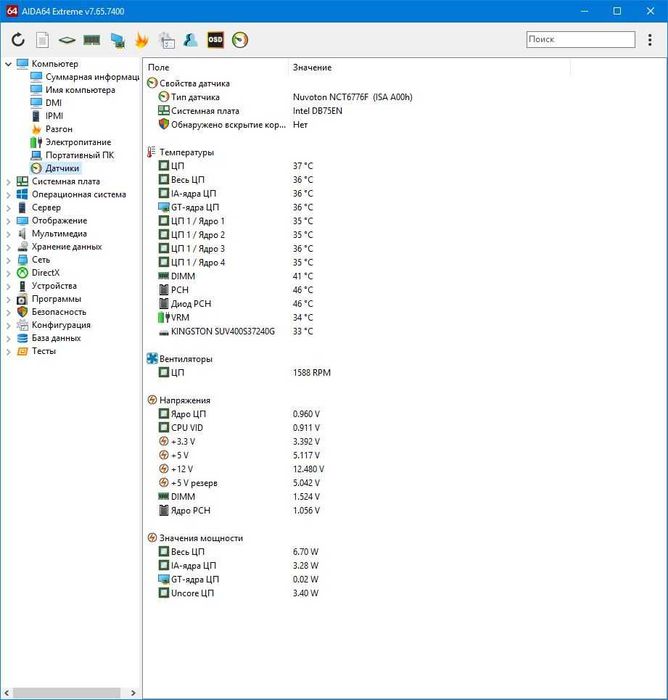Image resolution: width=668 pixels, height=700 pixels.
Task: Click the user audit toolbar icon
Action: tap(191, 40)
